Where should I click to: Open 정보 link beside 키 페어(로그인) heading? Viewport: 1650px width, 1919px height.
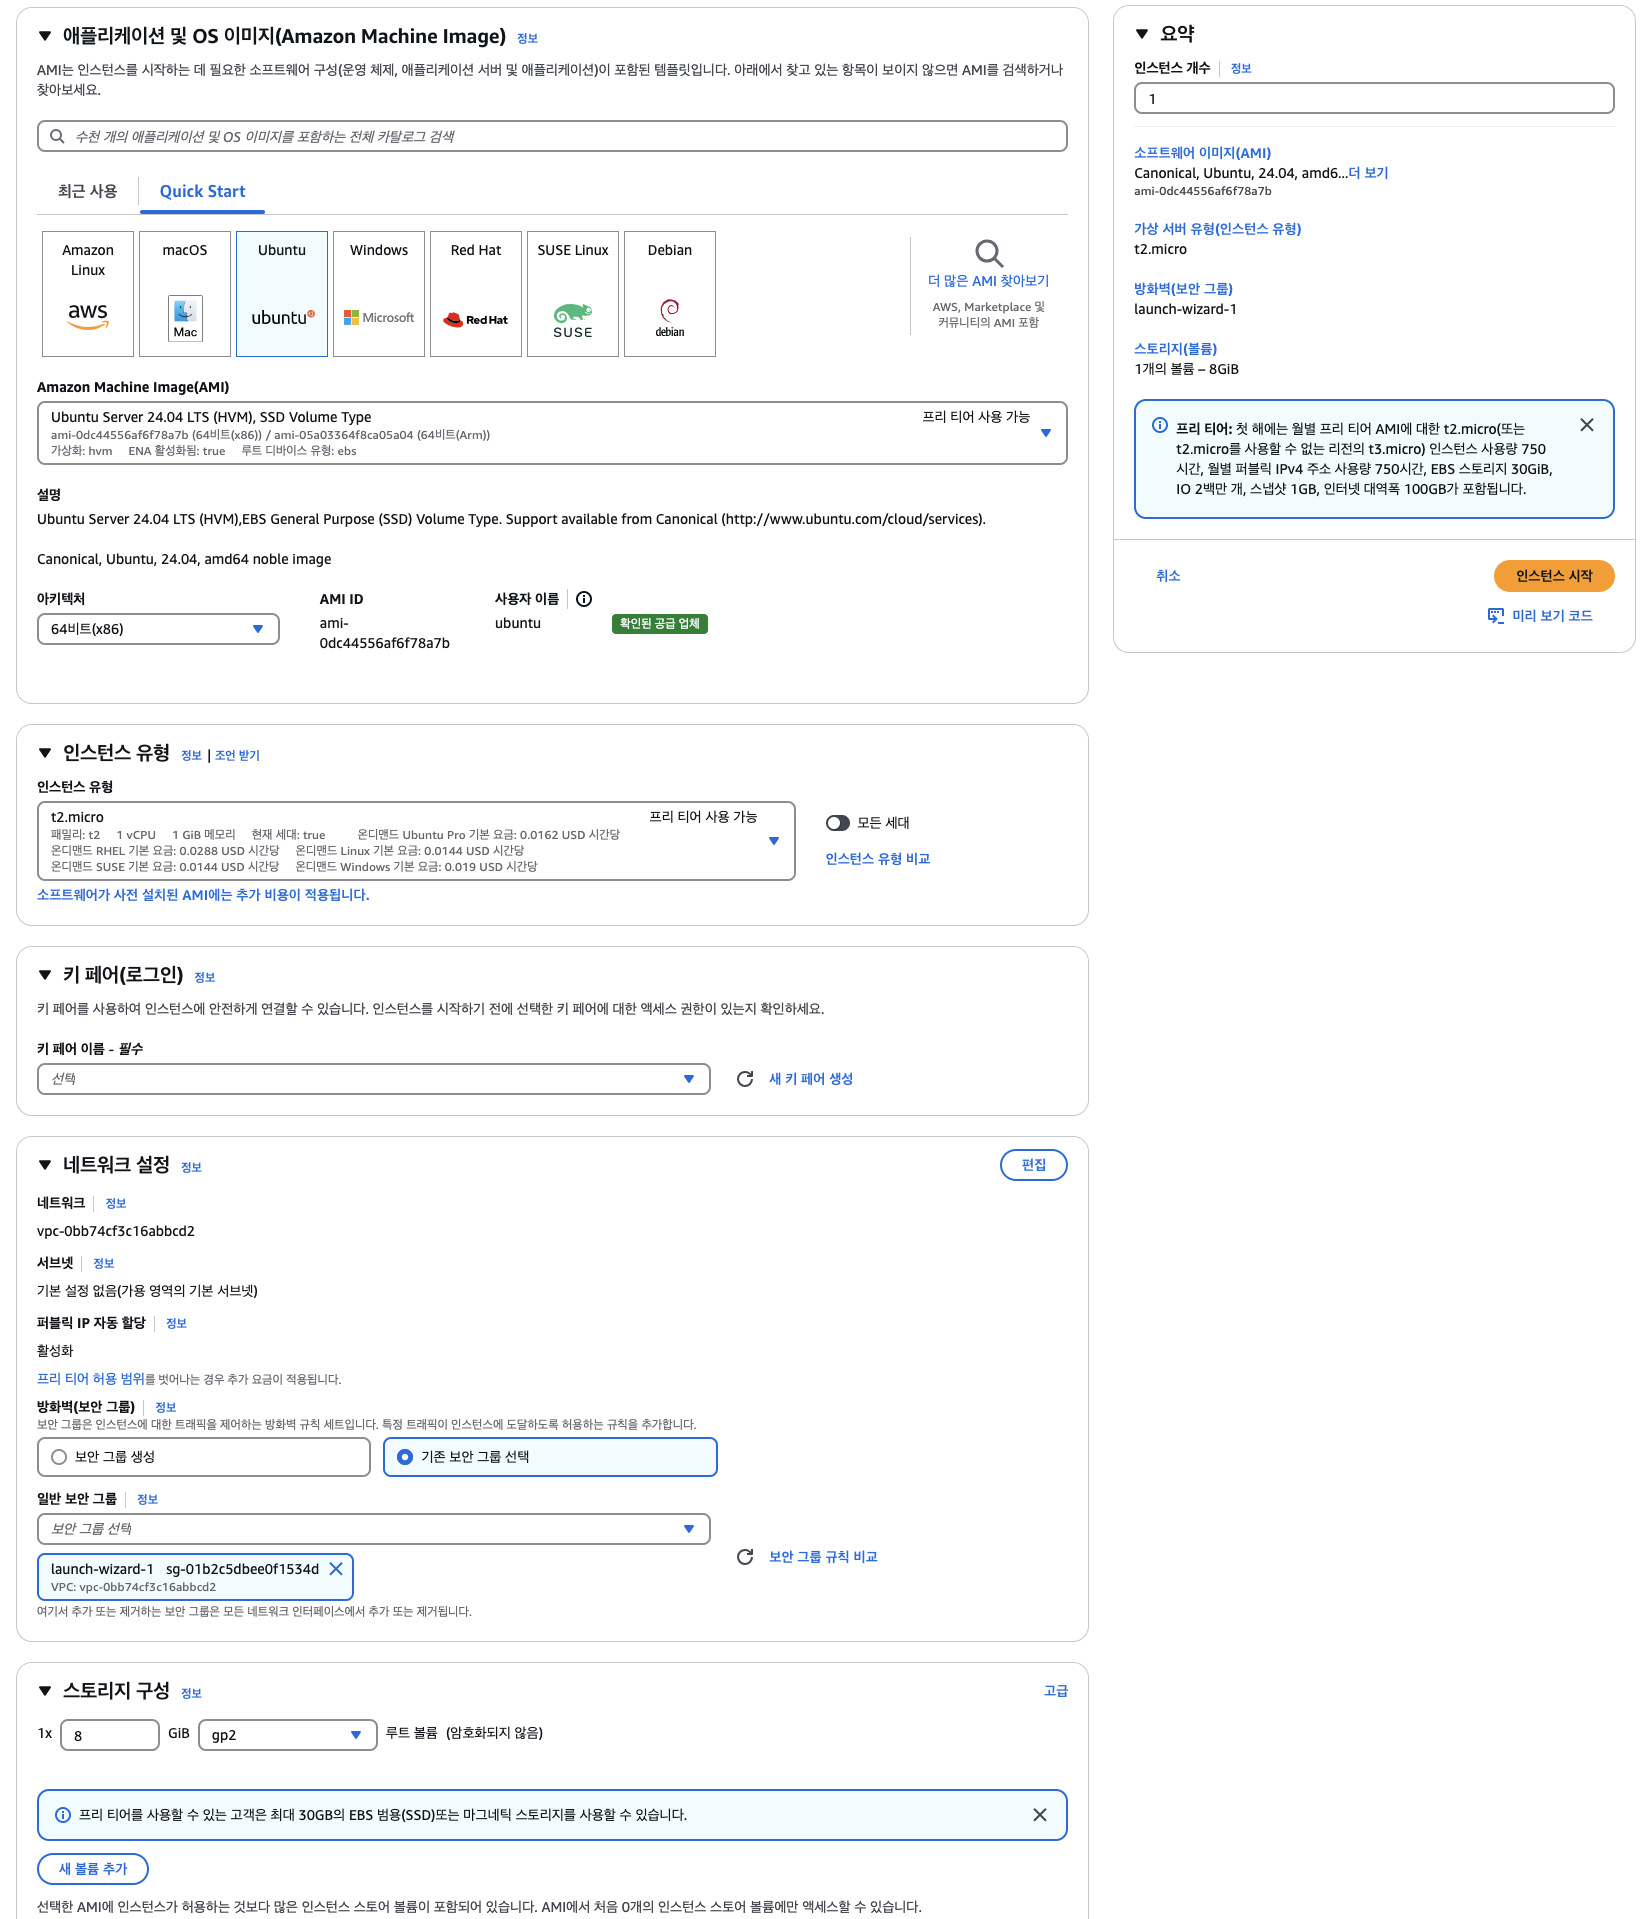click(x=204, y=977)
